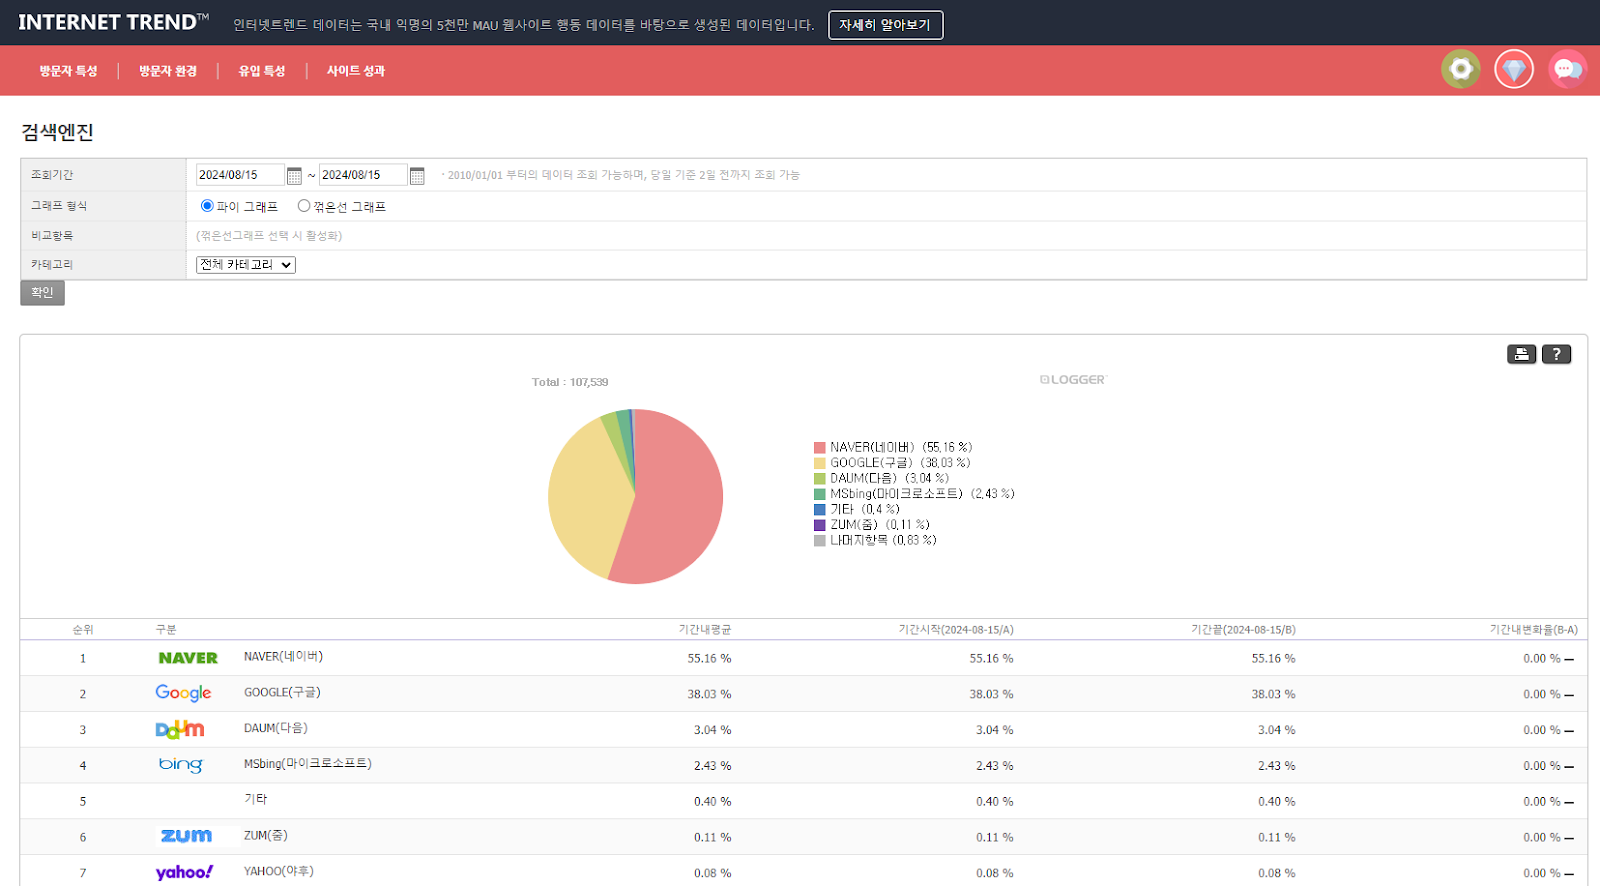
Task: Click the Total : 107,539 label
Action: pos(570,382)
